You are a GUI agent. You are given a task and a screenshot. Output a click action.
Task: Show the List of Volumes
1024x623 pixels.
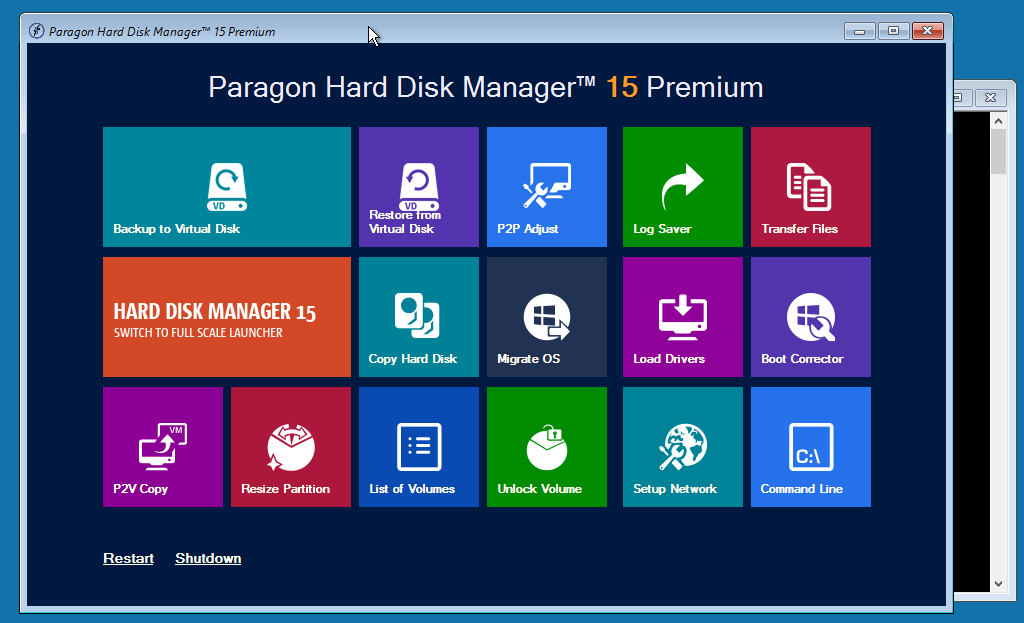pos(419,447)
